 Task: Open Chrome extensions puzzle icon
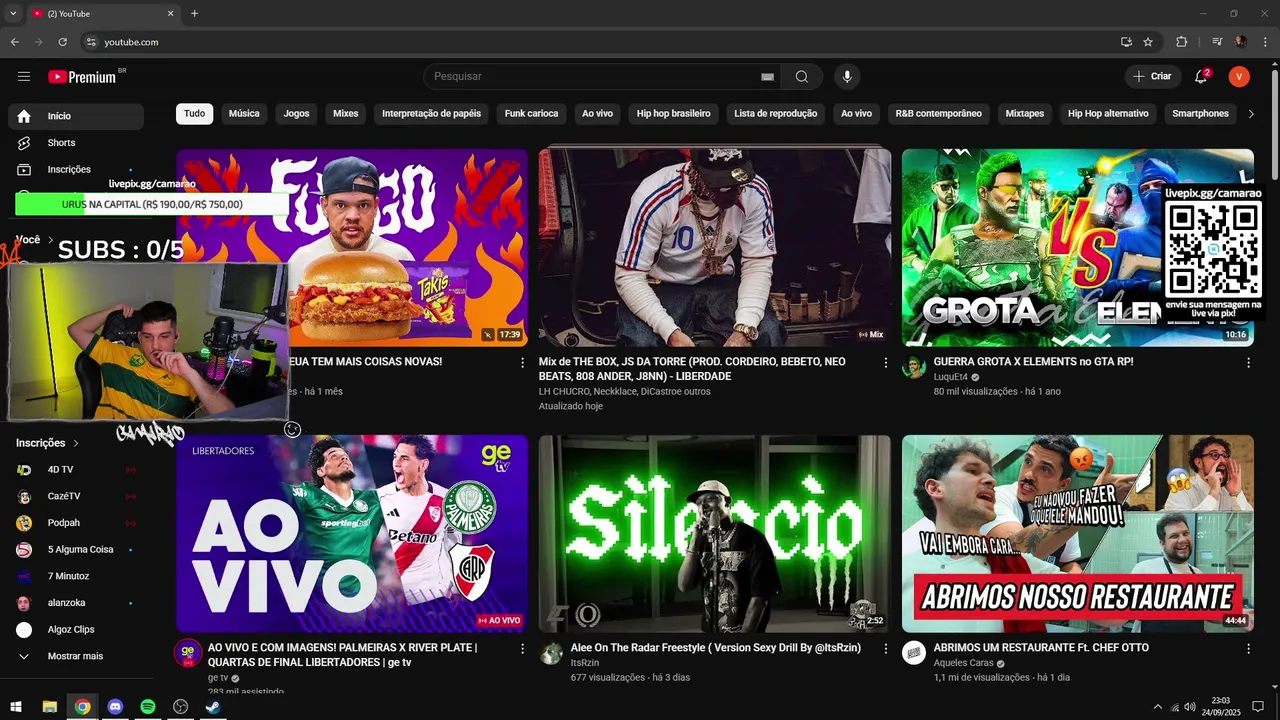coord(1182,42)
